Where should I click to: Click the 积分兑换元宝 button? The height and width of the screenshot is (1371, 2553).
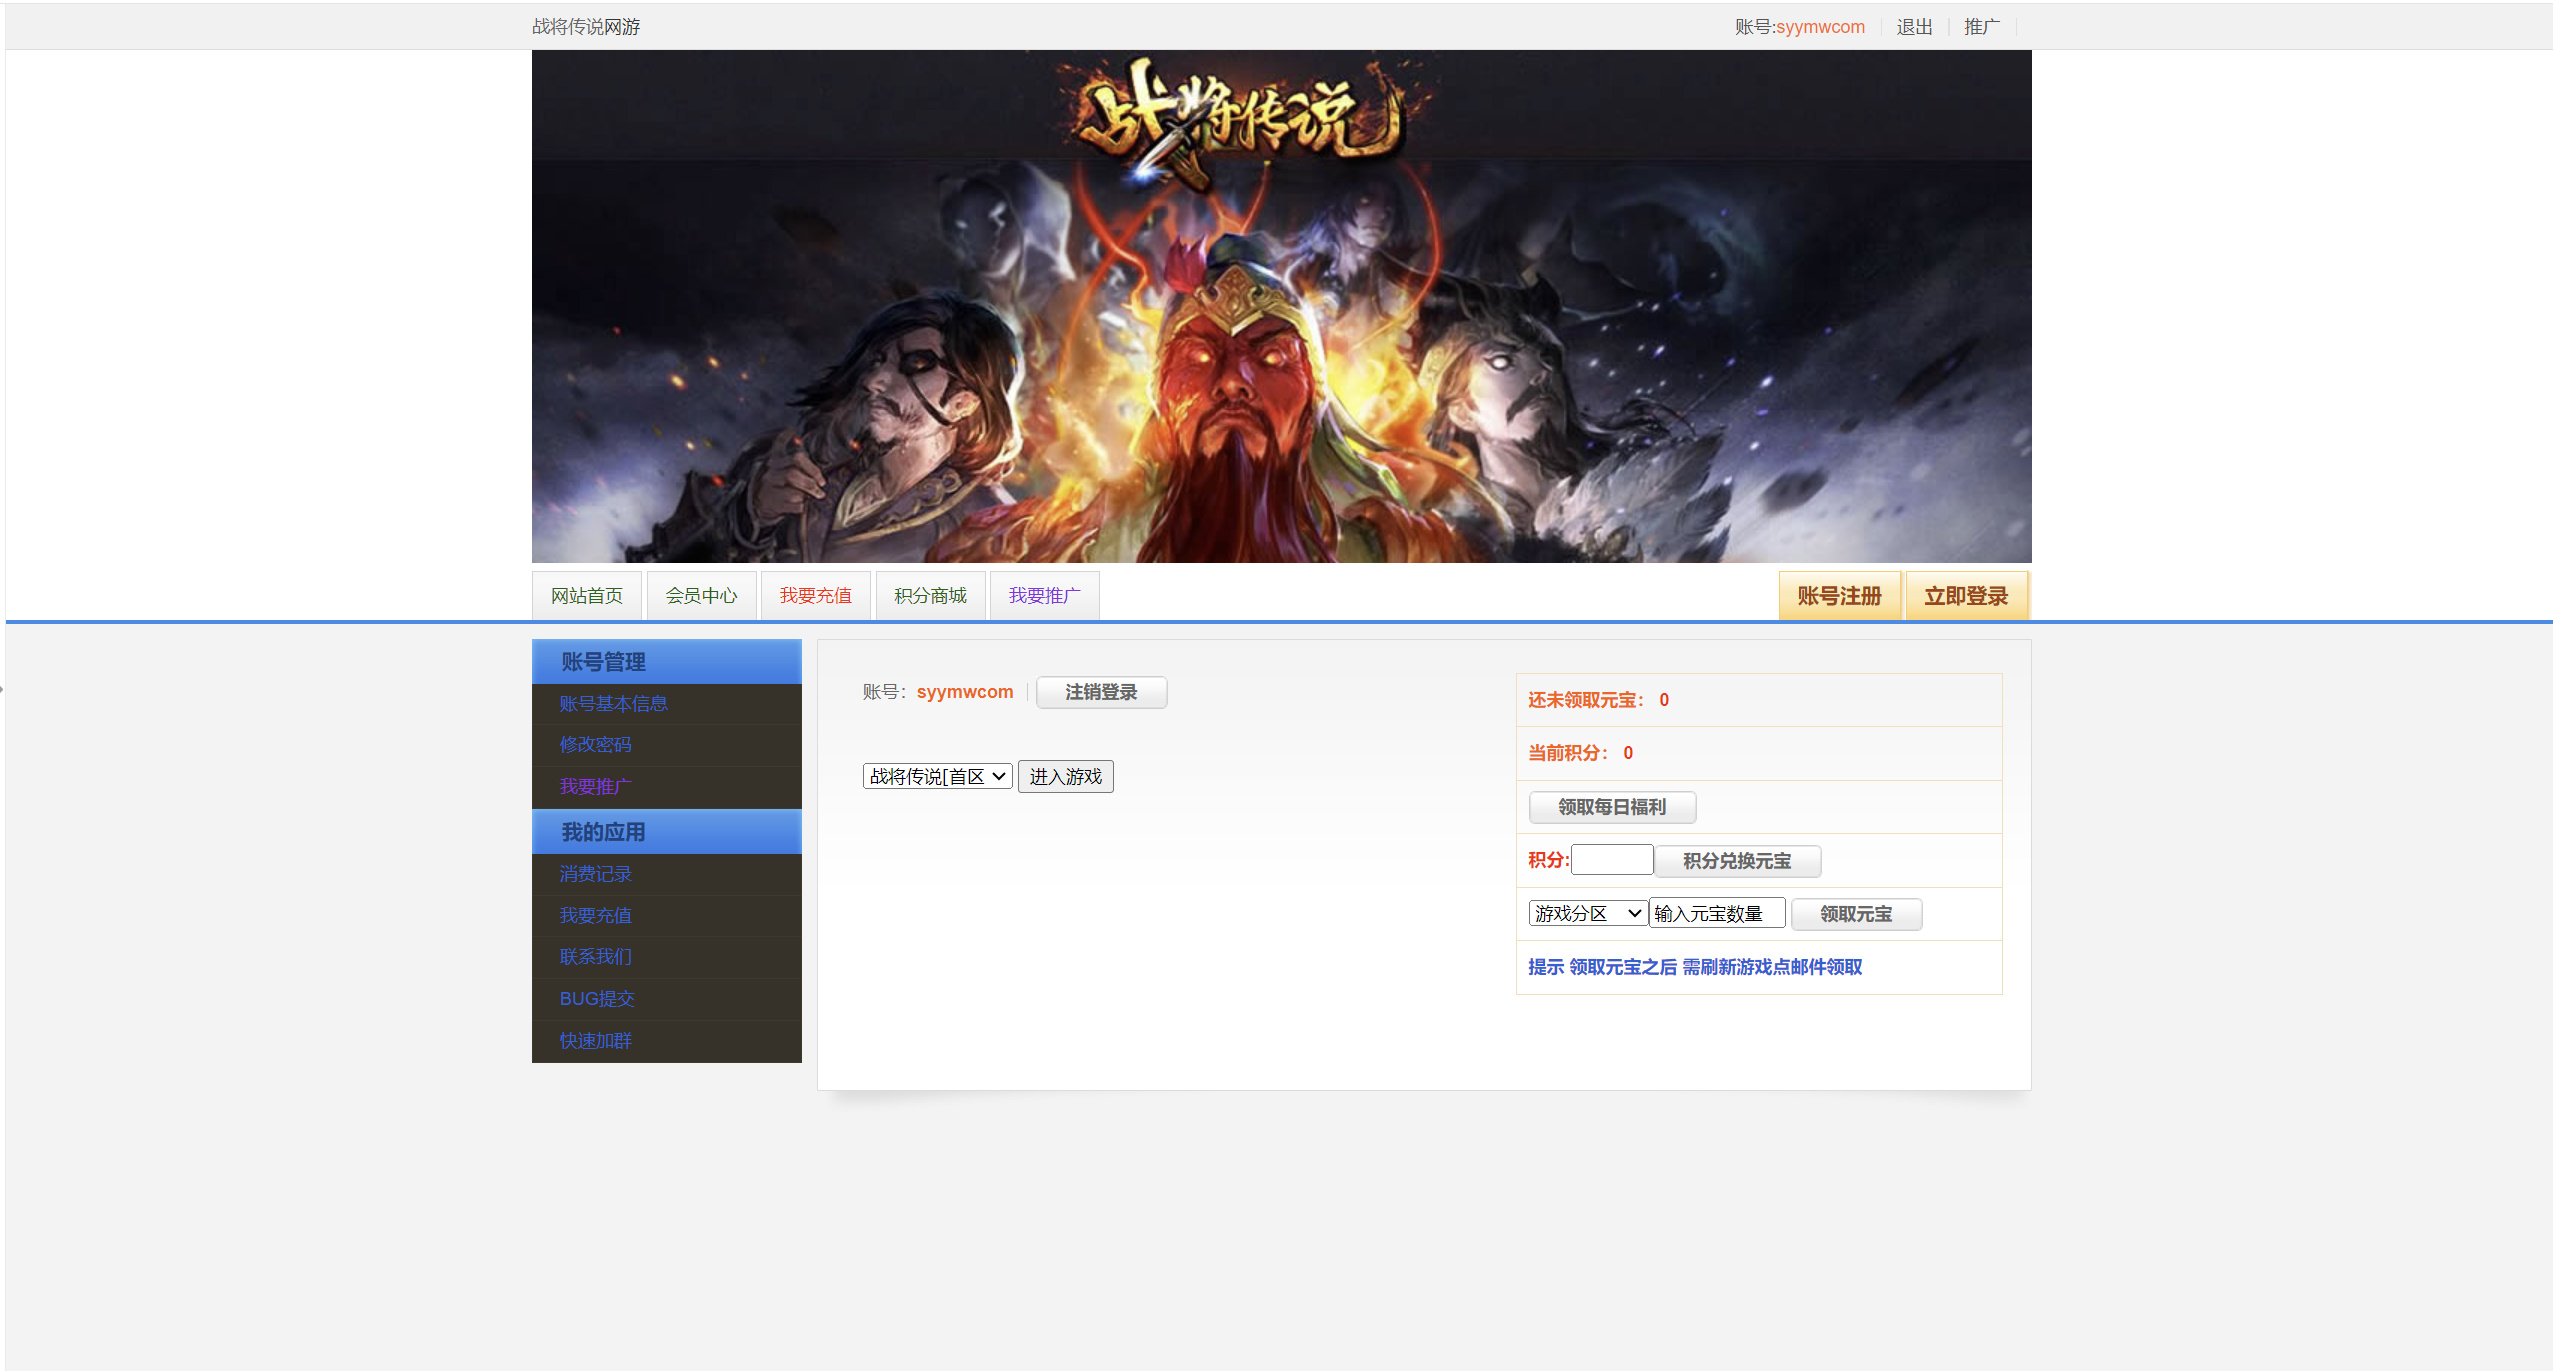point(1736,861)
